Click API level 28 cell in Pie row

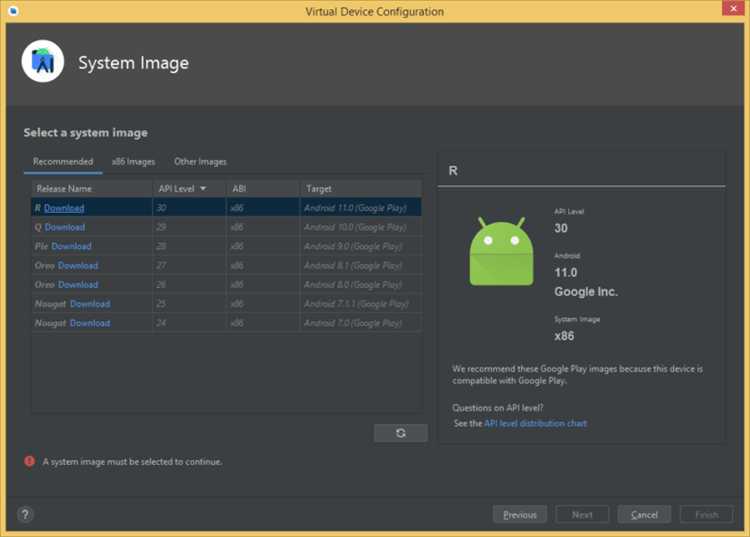[x=189, y=246]
